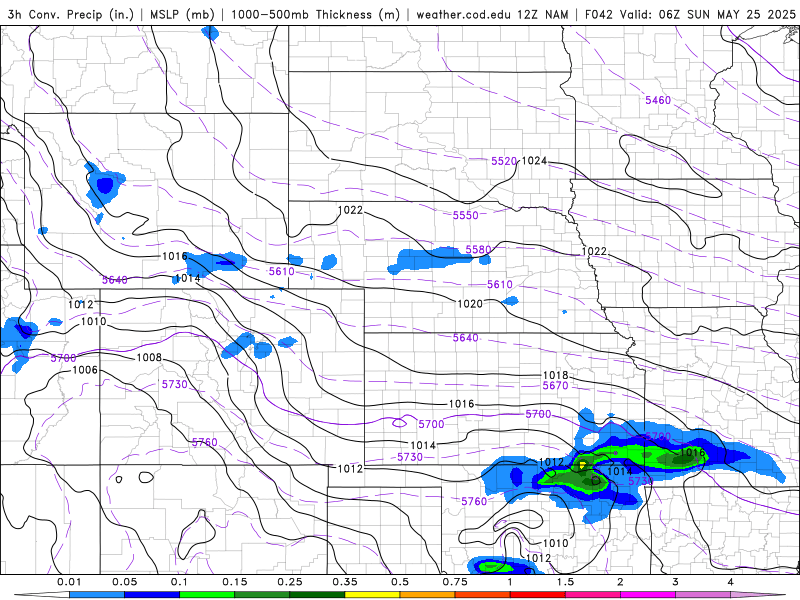Screen dimensions: 800x600
Task: Click the red 1 inch legend swatch
Action: point(538,594)
